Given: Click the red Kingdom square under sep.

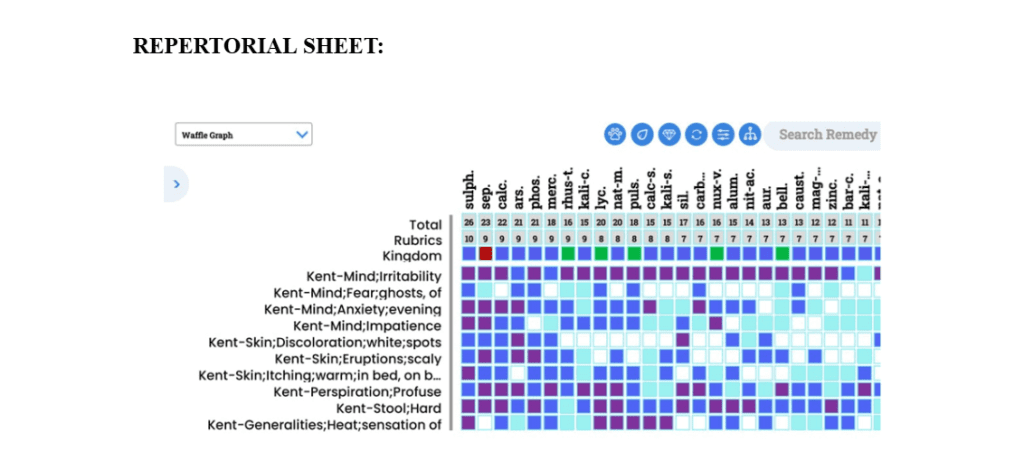Looking at the screenshot, I should tap(486, 254).
